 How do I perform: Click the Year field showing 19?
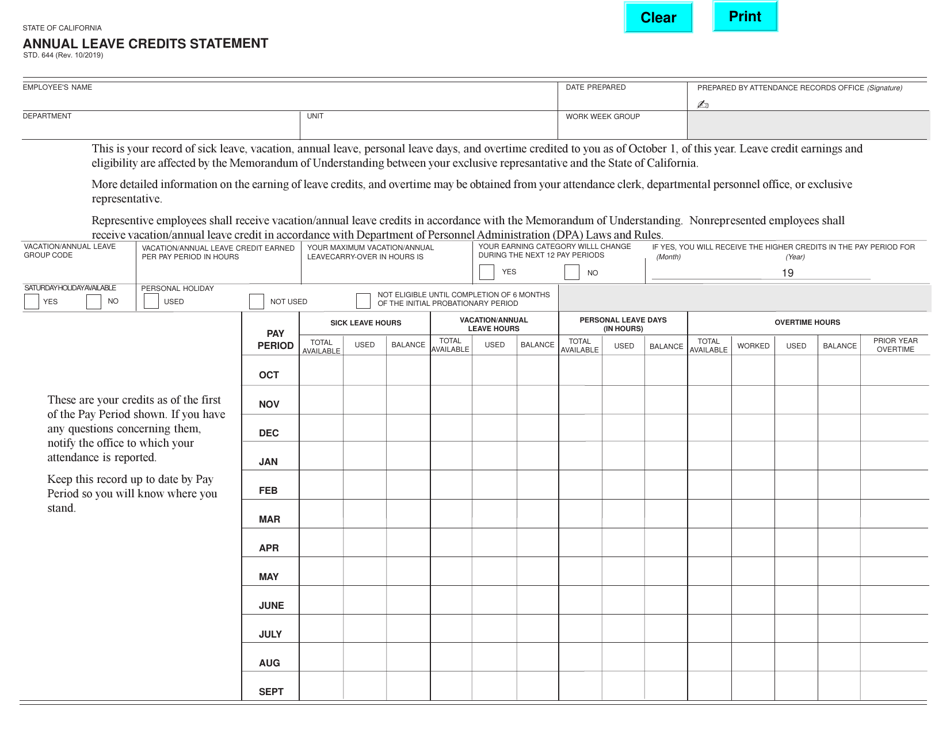point(790,272)
